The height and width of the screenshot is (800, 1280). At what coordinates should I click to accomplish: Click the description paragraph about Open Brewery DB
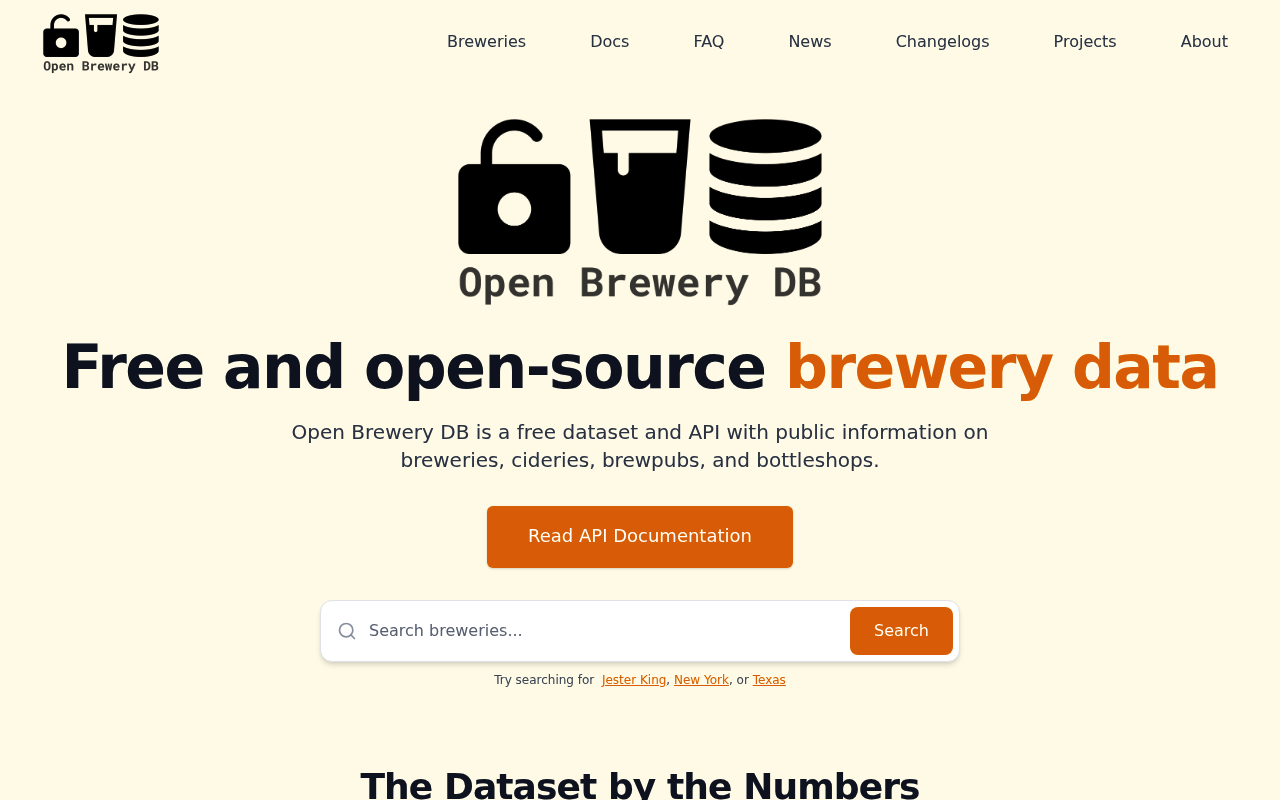tap(640, 446)
